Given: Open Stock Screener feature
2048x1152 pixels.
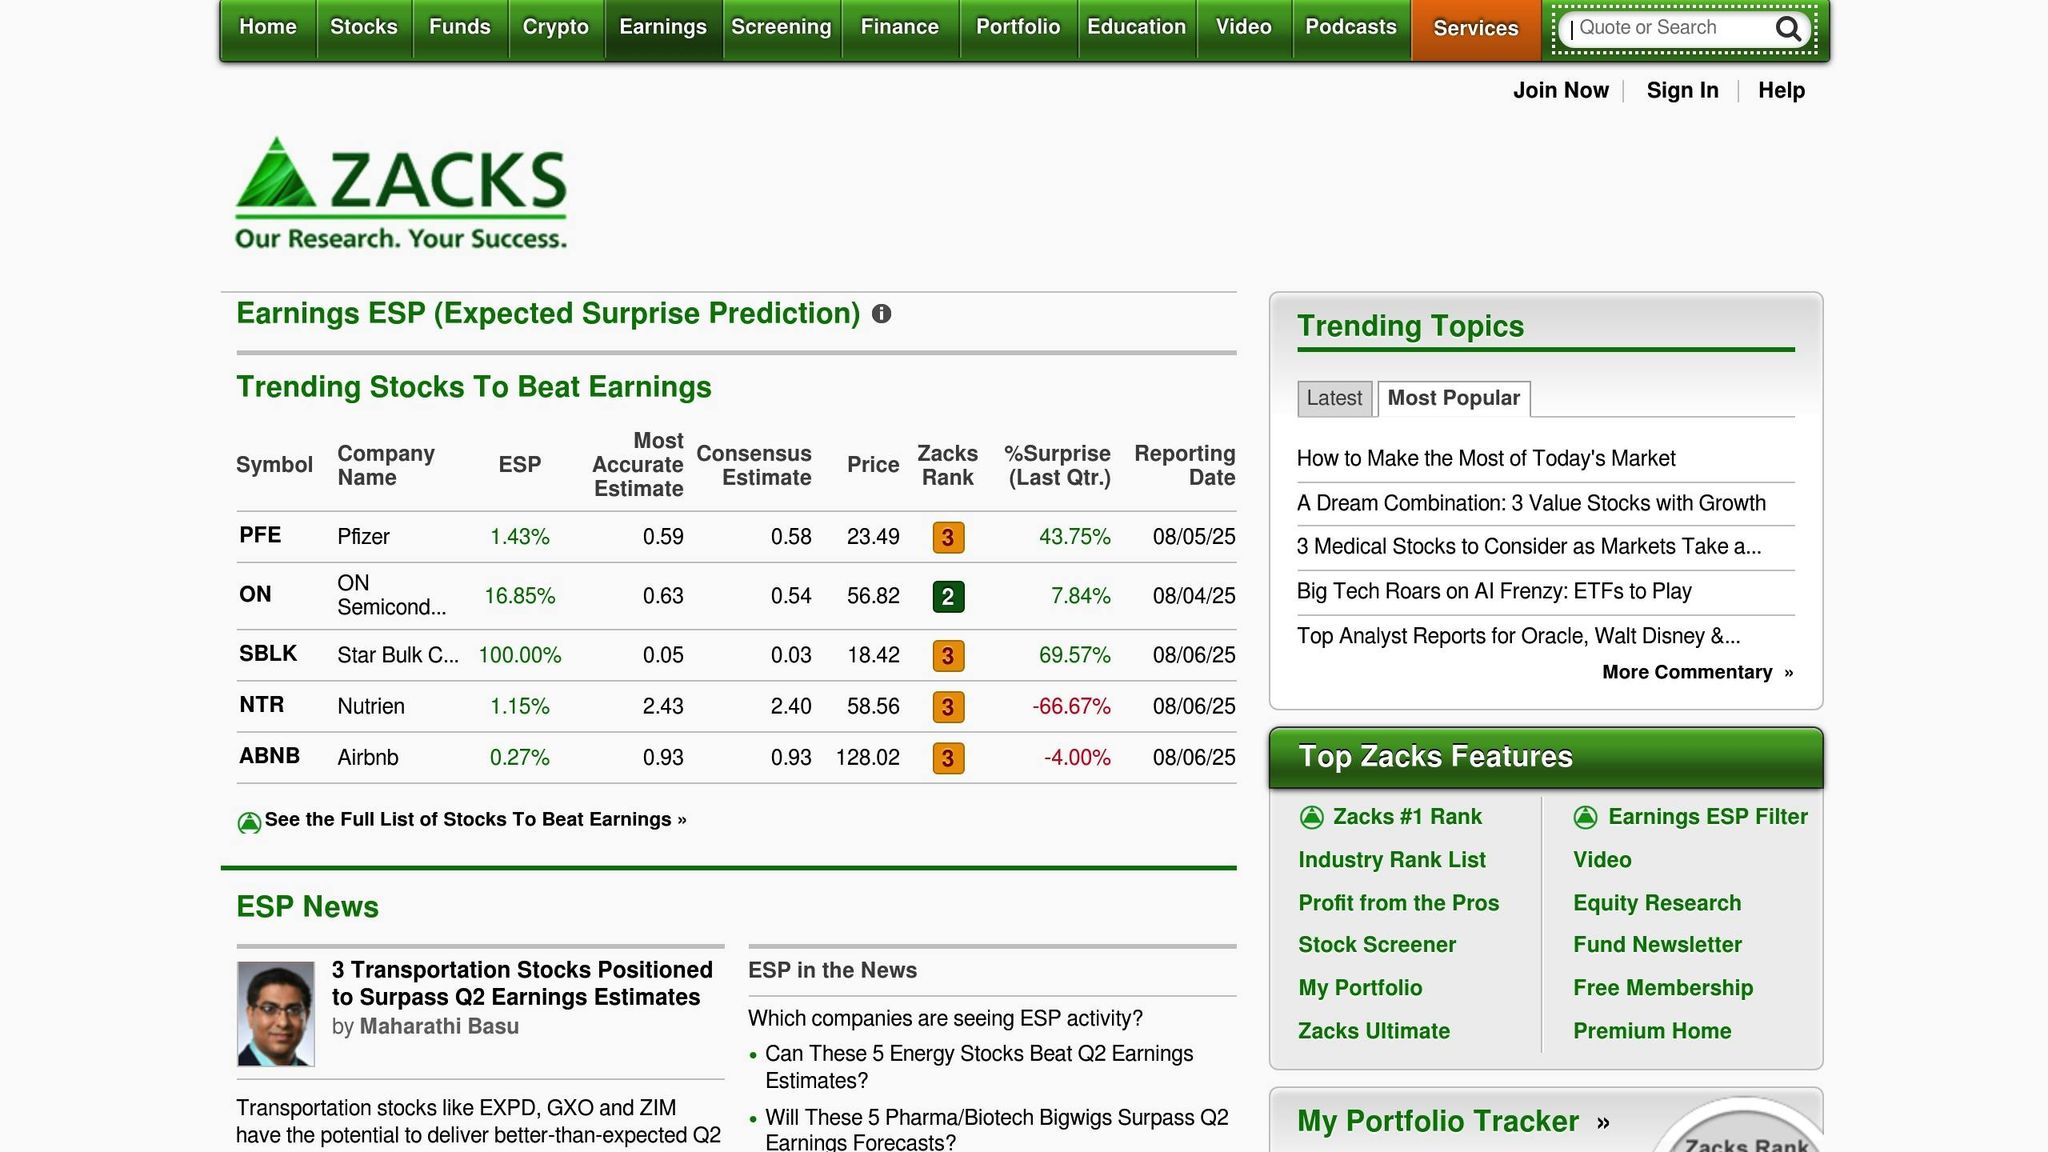Looking at the screenshot, I should click(1377, 945).
